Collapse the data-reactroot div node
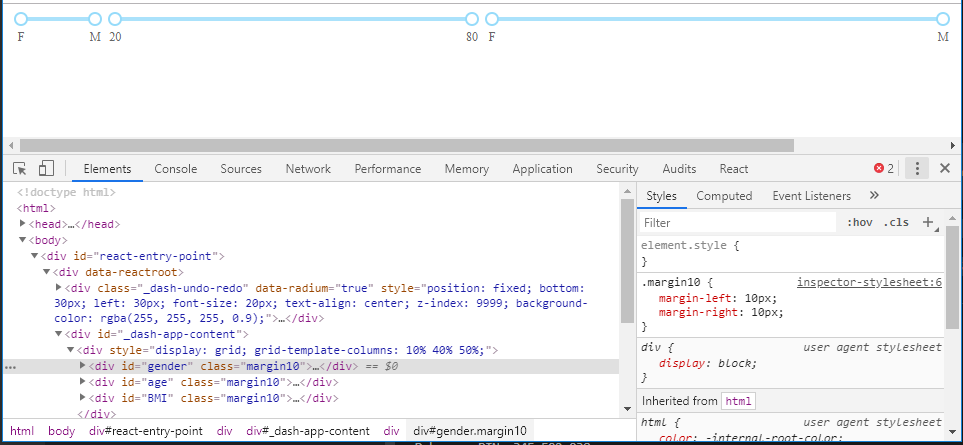Image resolution: width=963 pixels, height=445 pixels. tap(47, 271)
